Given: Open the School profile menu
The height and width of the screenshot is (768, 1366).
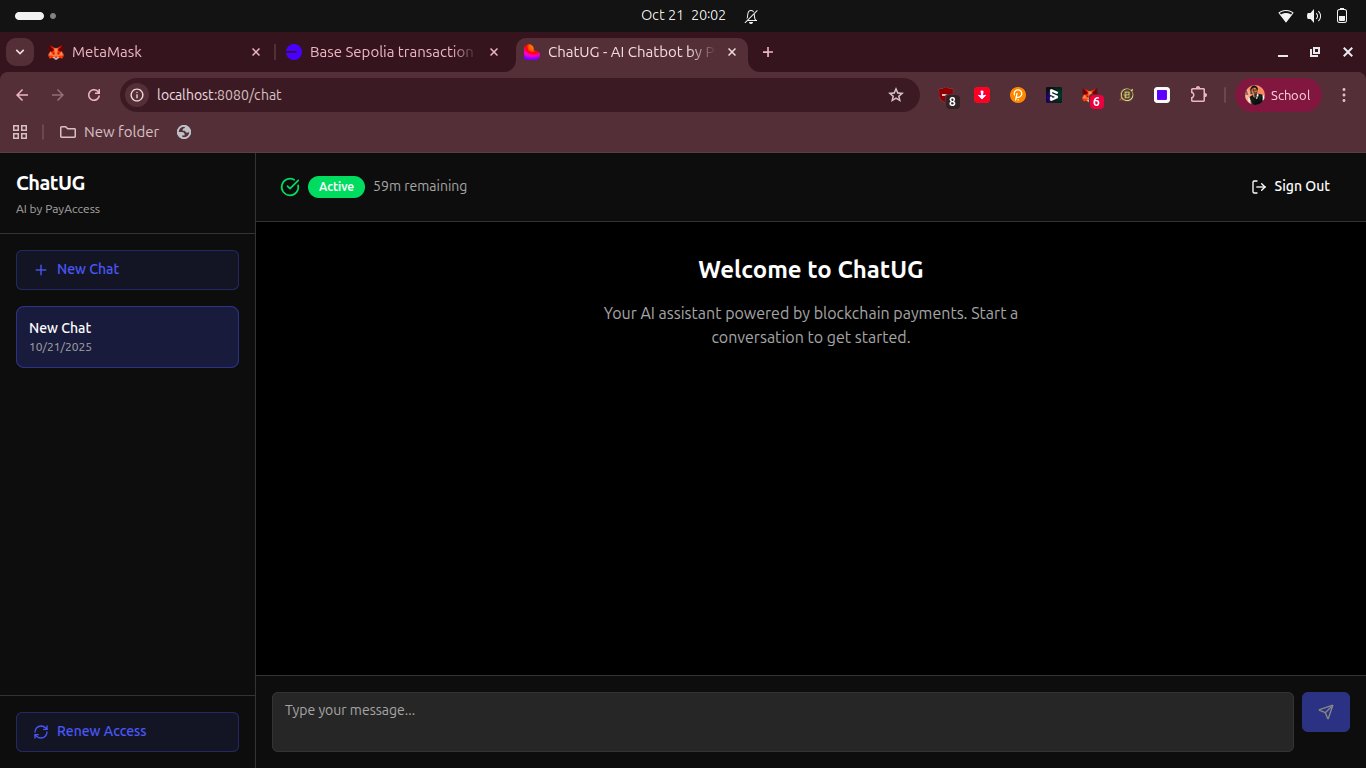Looking at the screenshot, I should click(x=1278, y=95).
